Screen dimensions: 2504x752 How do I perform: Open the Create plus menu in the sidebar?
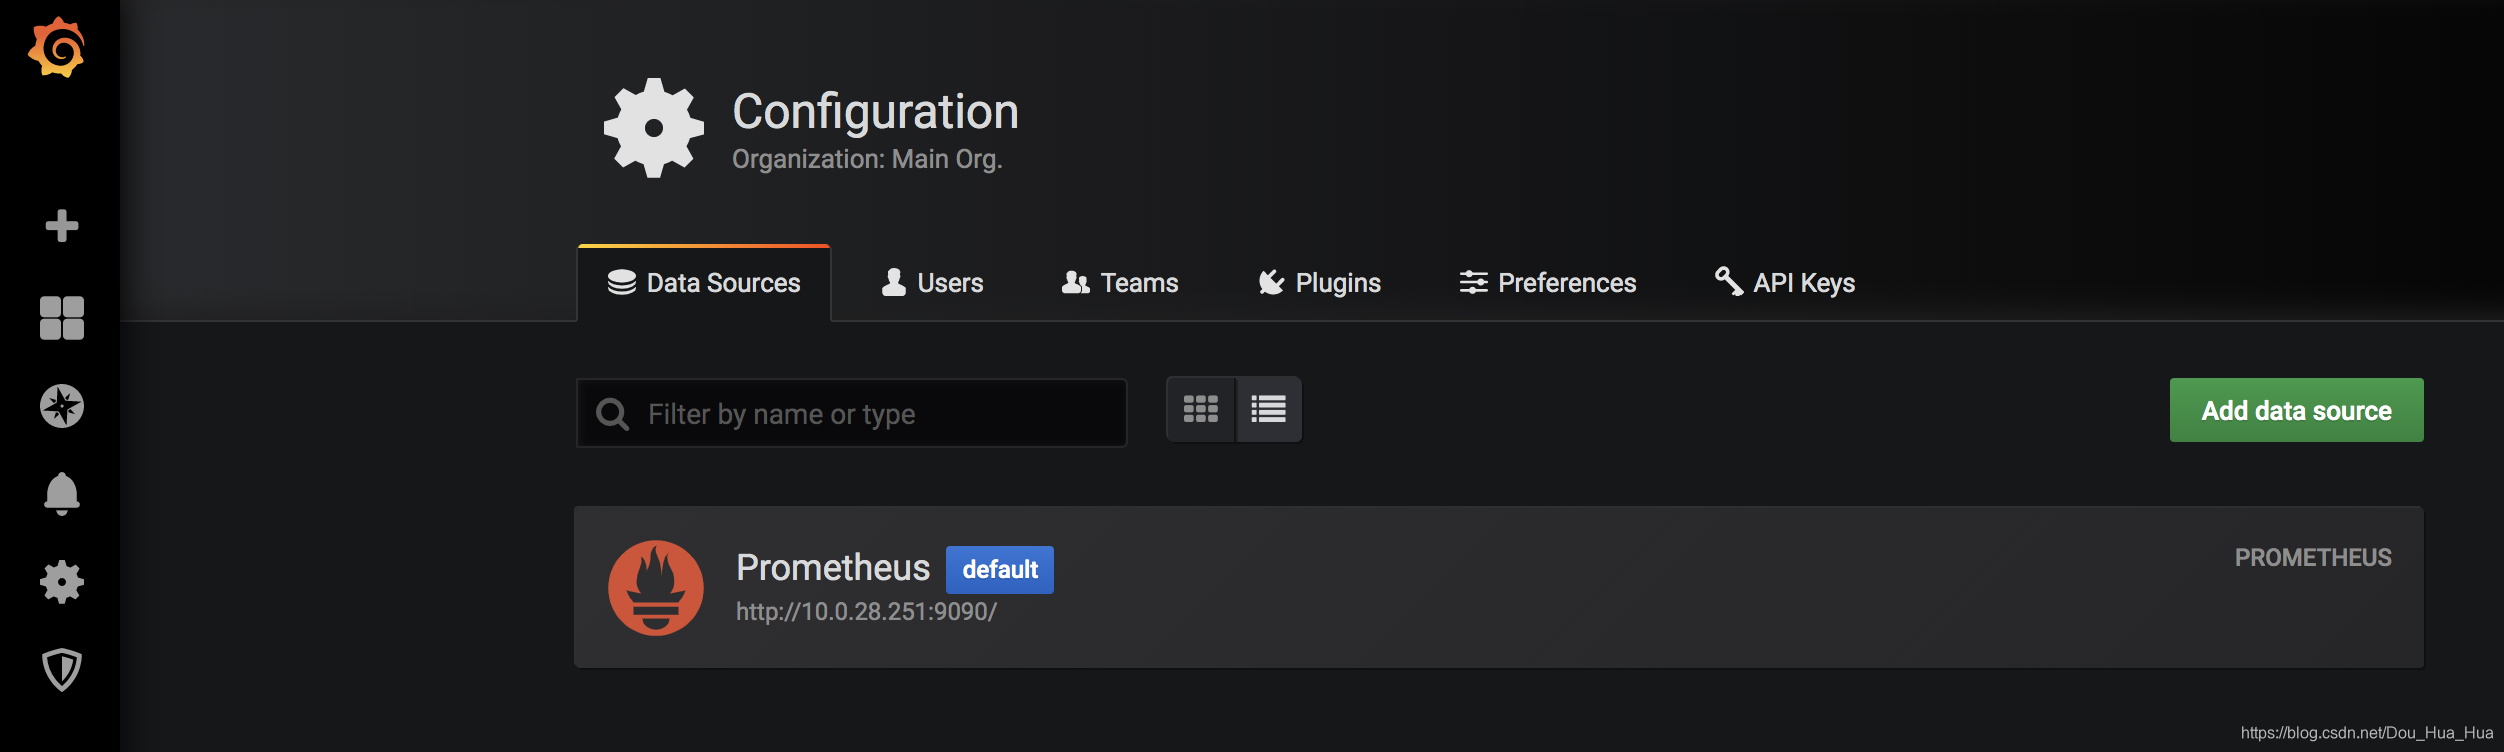coord(62,226)
